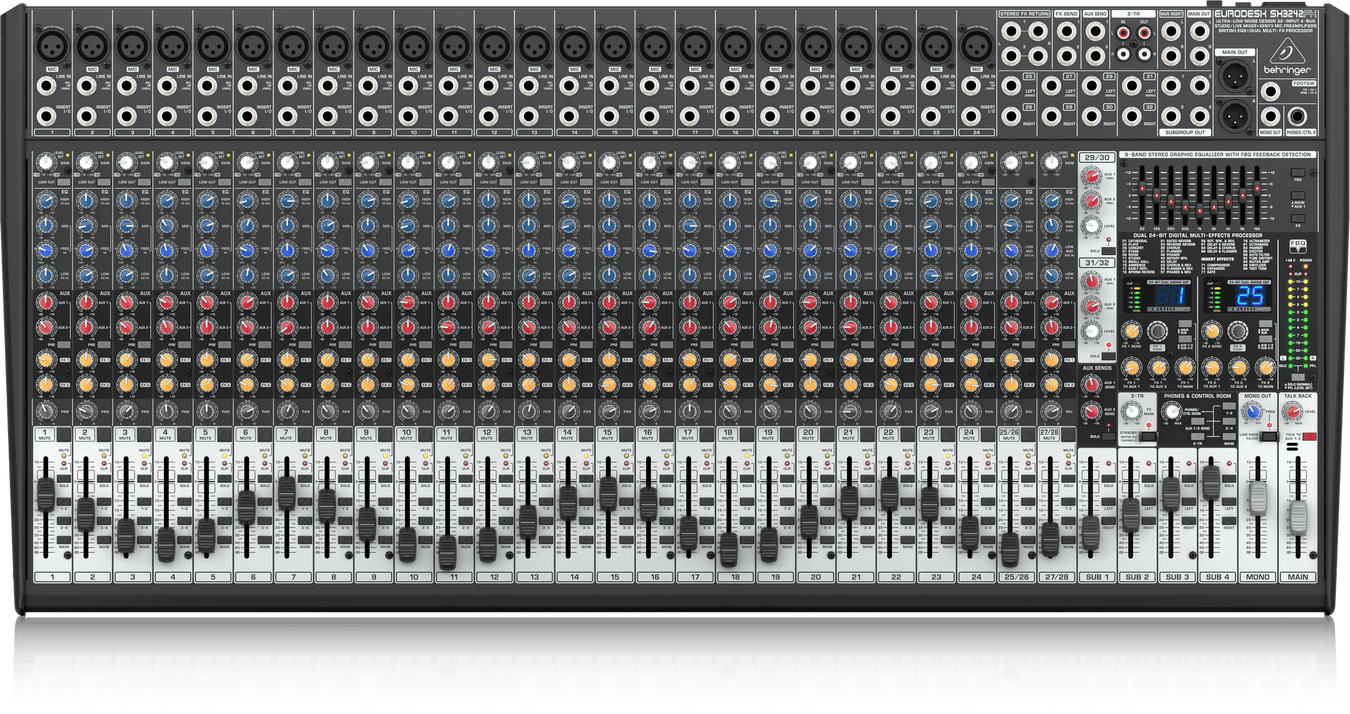This screenshot has width=1350, height=714.
Task: Turn the FX 1 program select knob
Action: click(1158, 333)
